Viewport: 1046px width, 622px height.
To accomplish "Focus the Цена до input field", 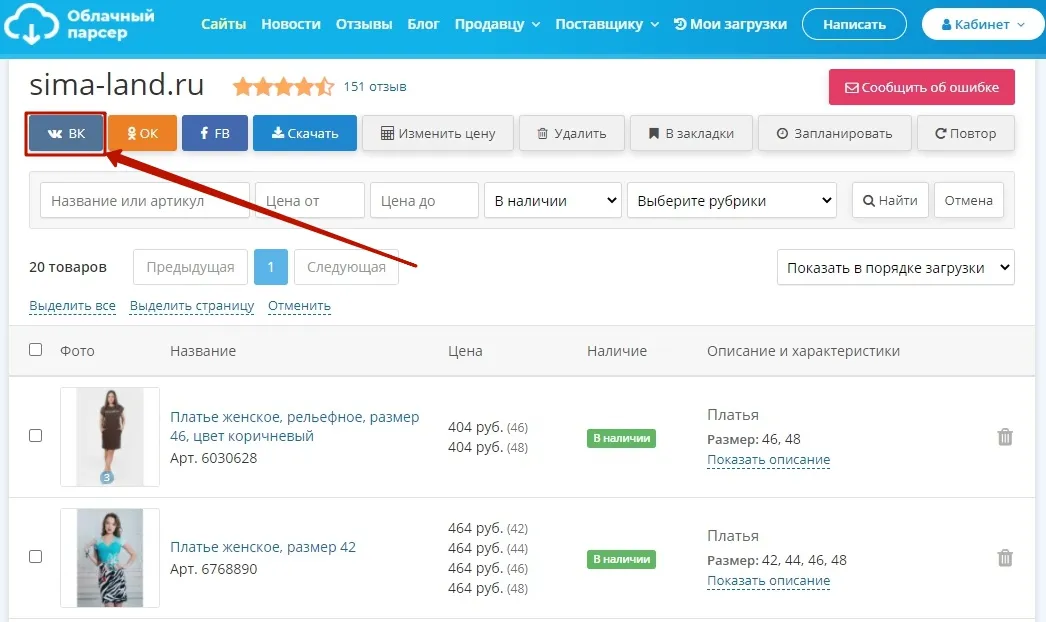I will point(424,200).
